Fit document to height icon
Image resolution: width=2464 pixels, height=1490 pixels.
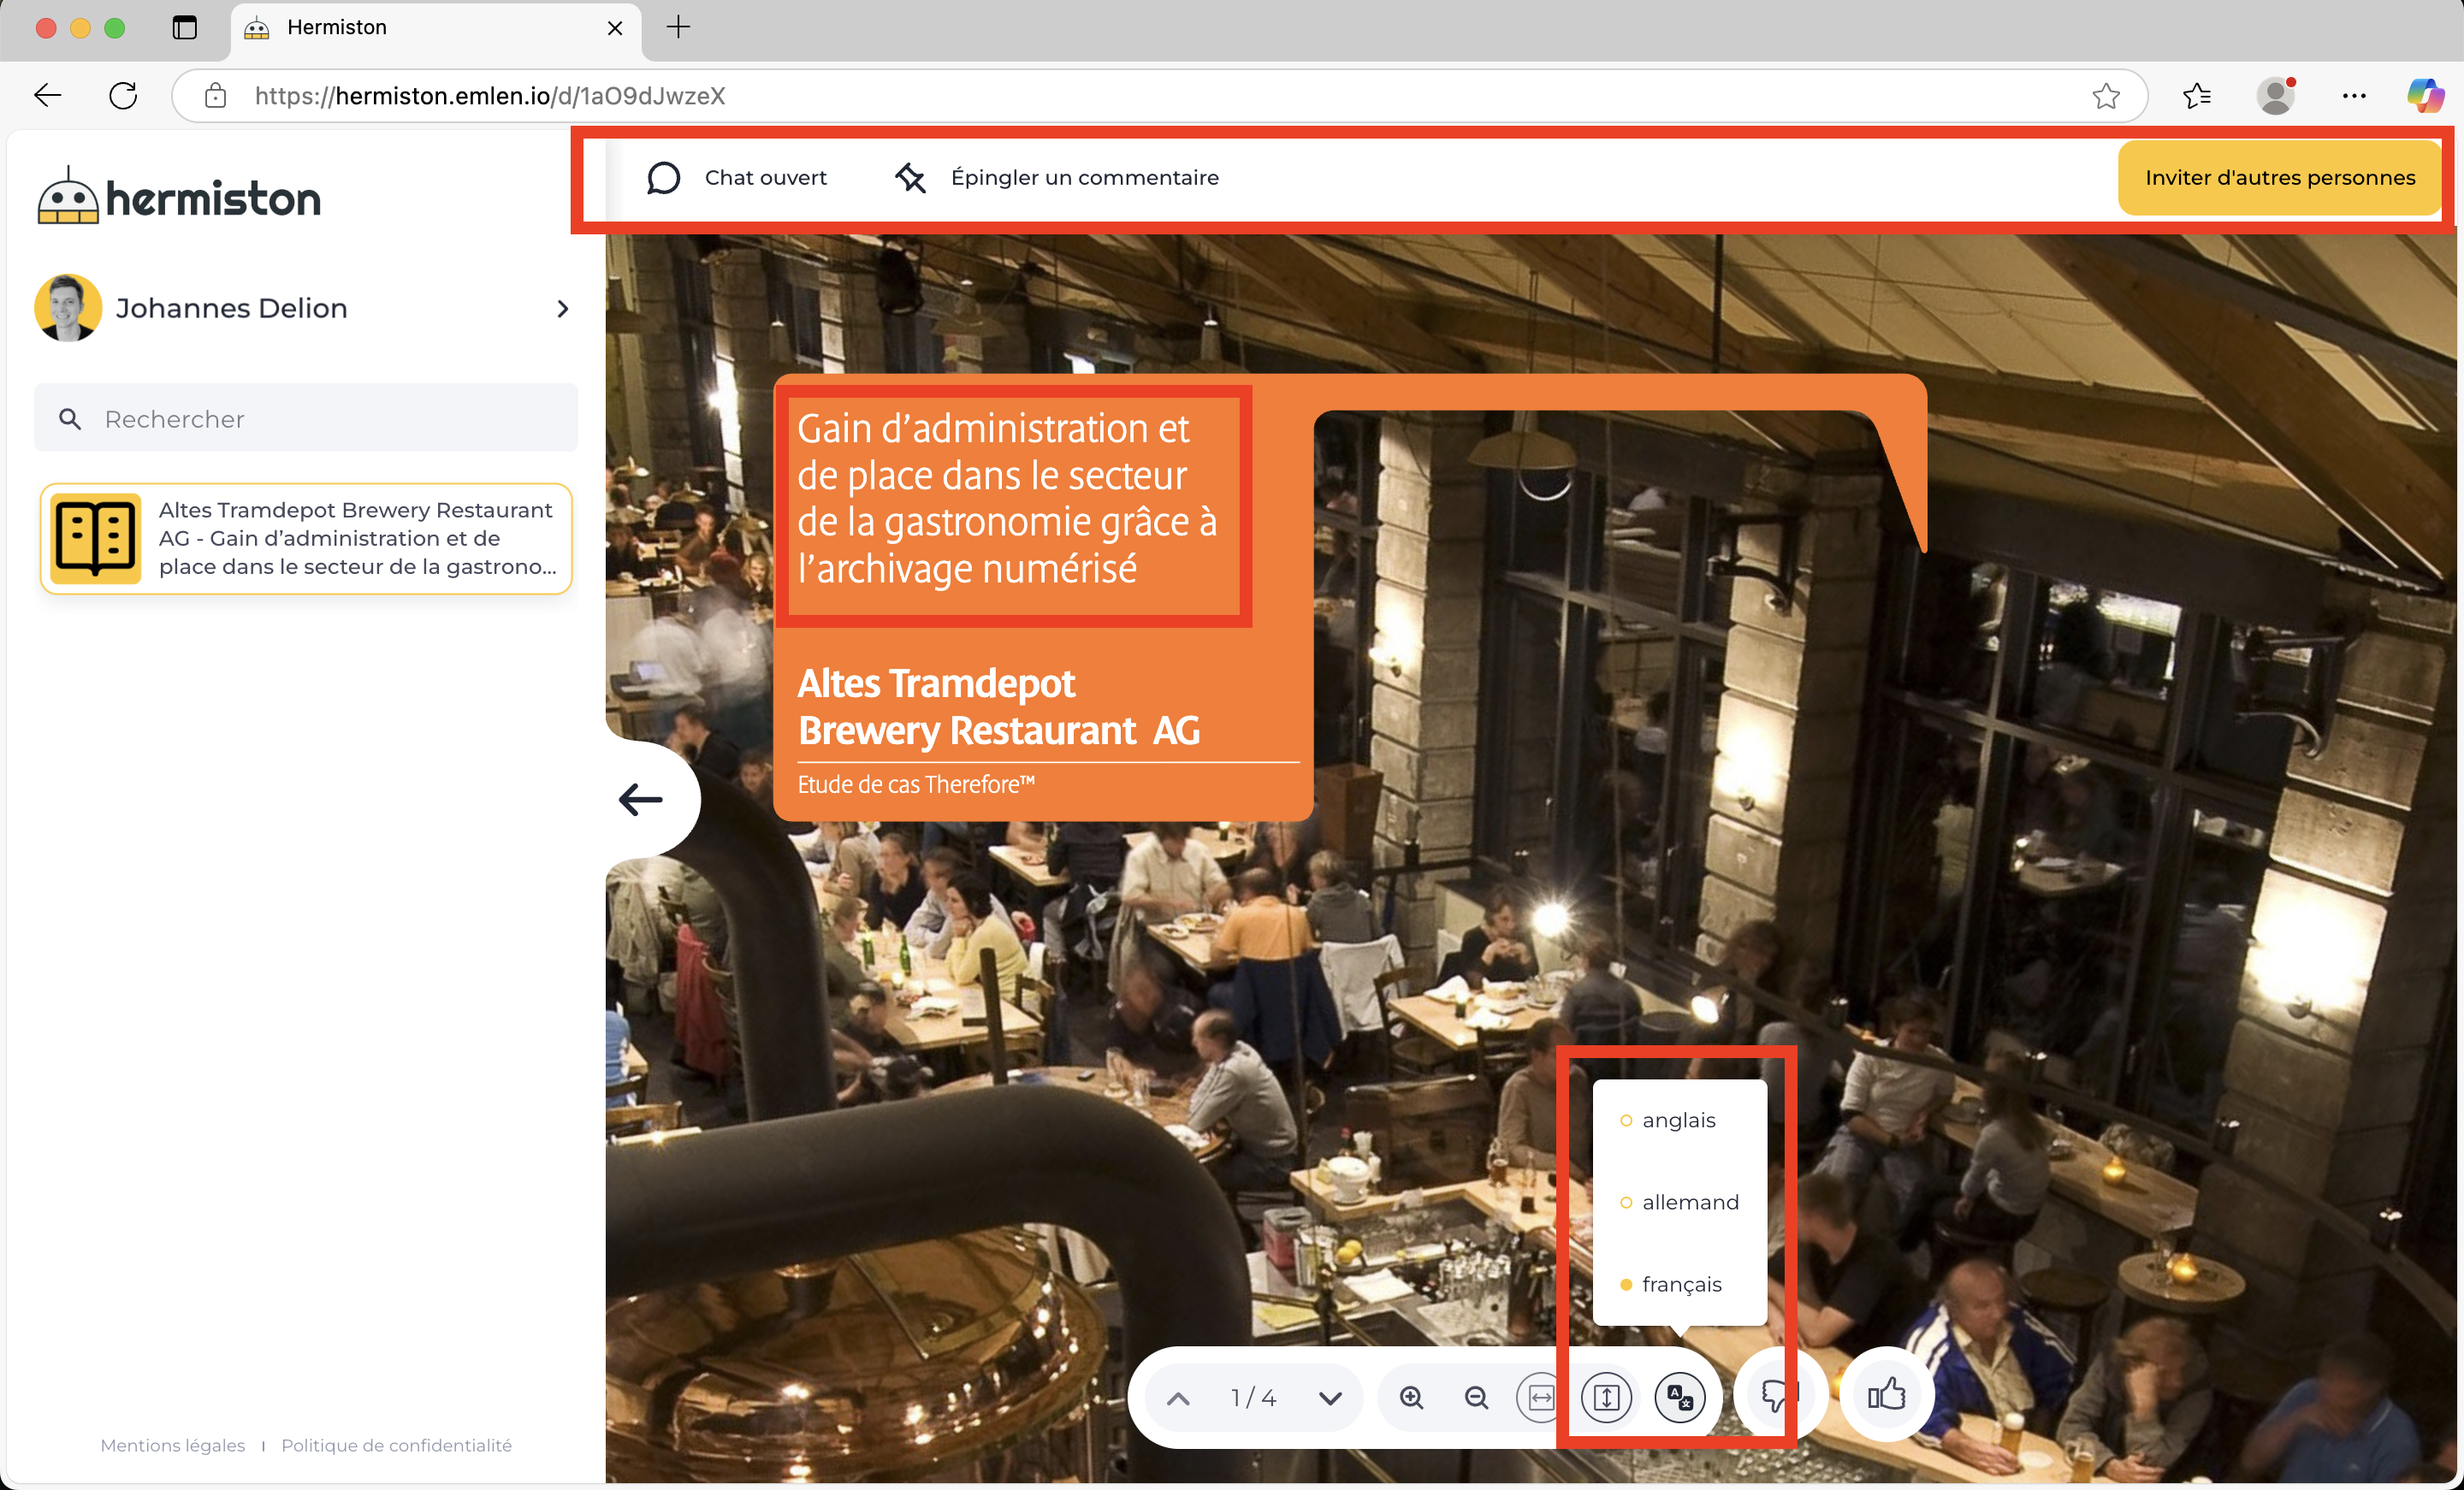[1606, 1397]
